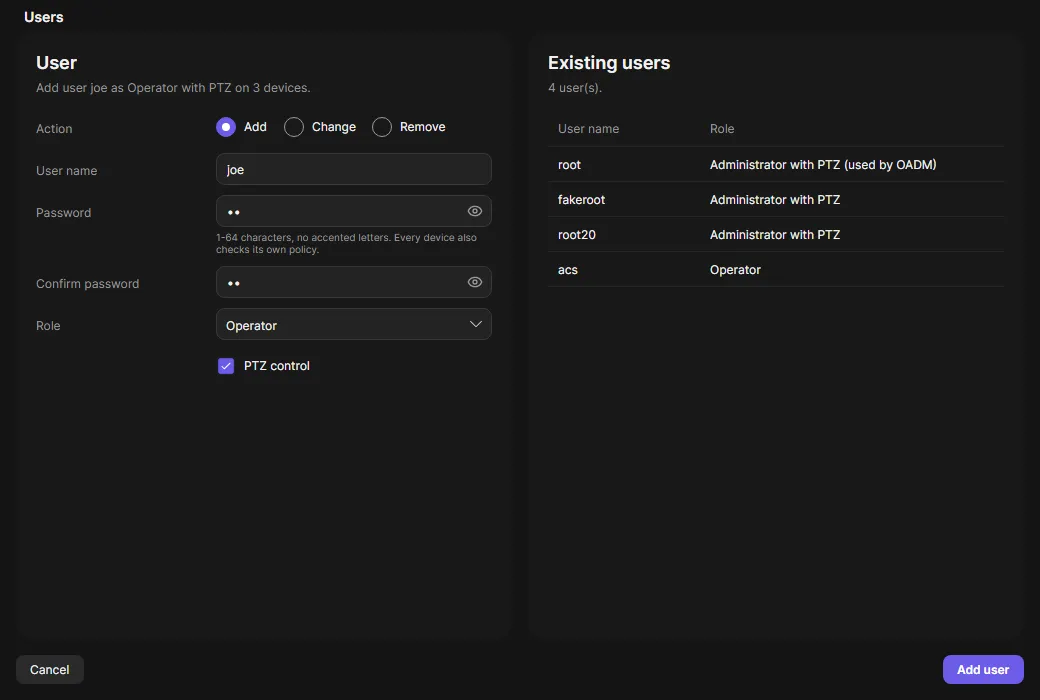Click the Existing users heading
This screenshot has width=1040, height=700.
pos(609,62)
